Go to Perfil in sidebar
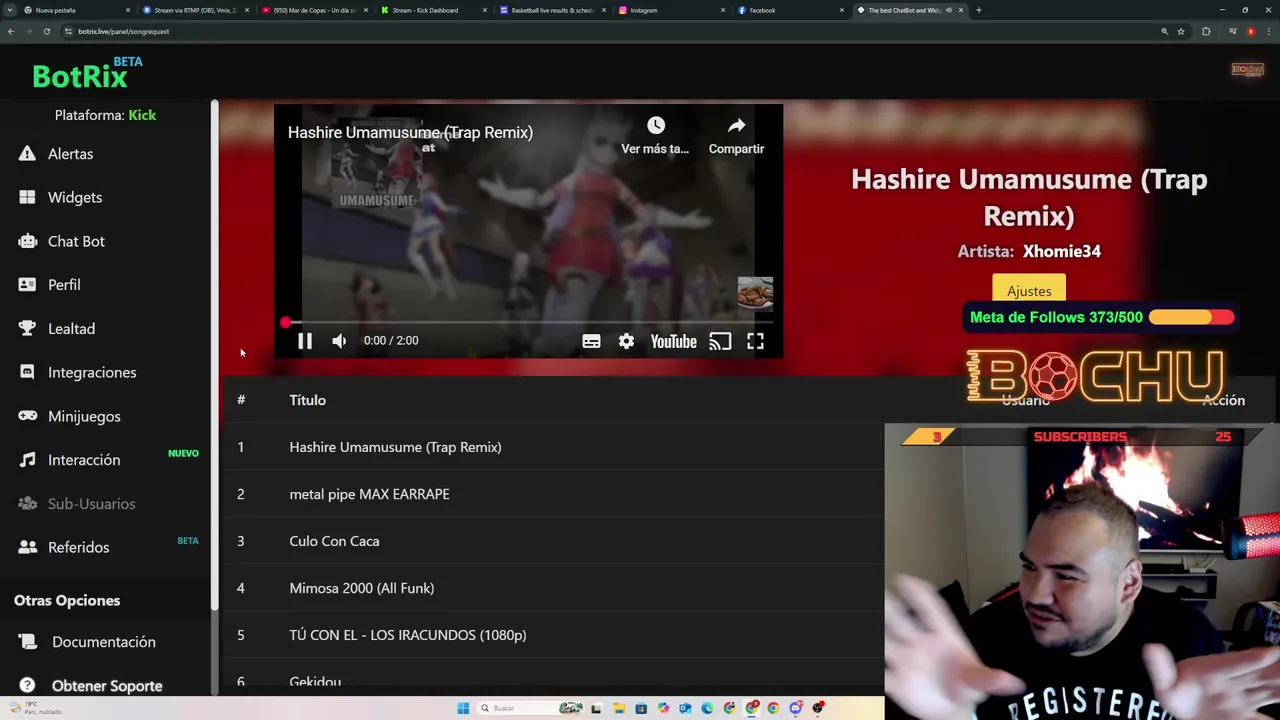The height and width of the screenshot is (720, 1280). (x=64, y=285)
